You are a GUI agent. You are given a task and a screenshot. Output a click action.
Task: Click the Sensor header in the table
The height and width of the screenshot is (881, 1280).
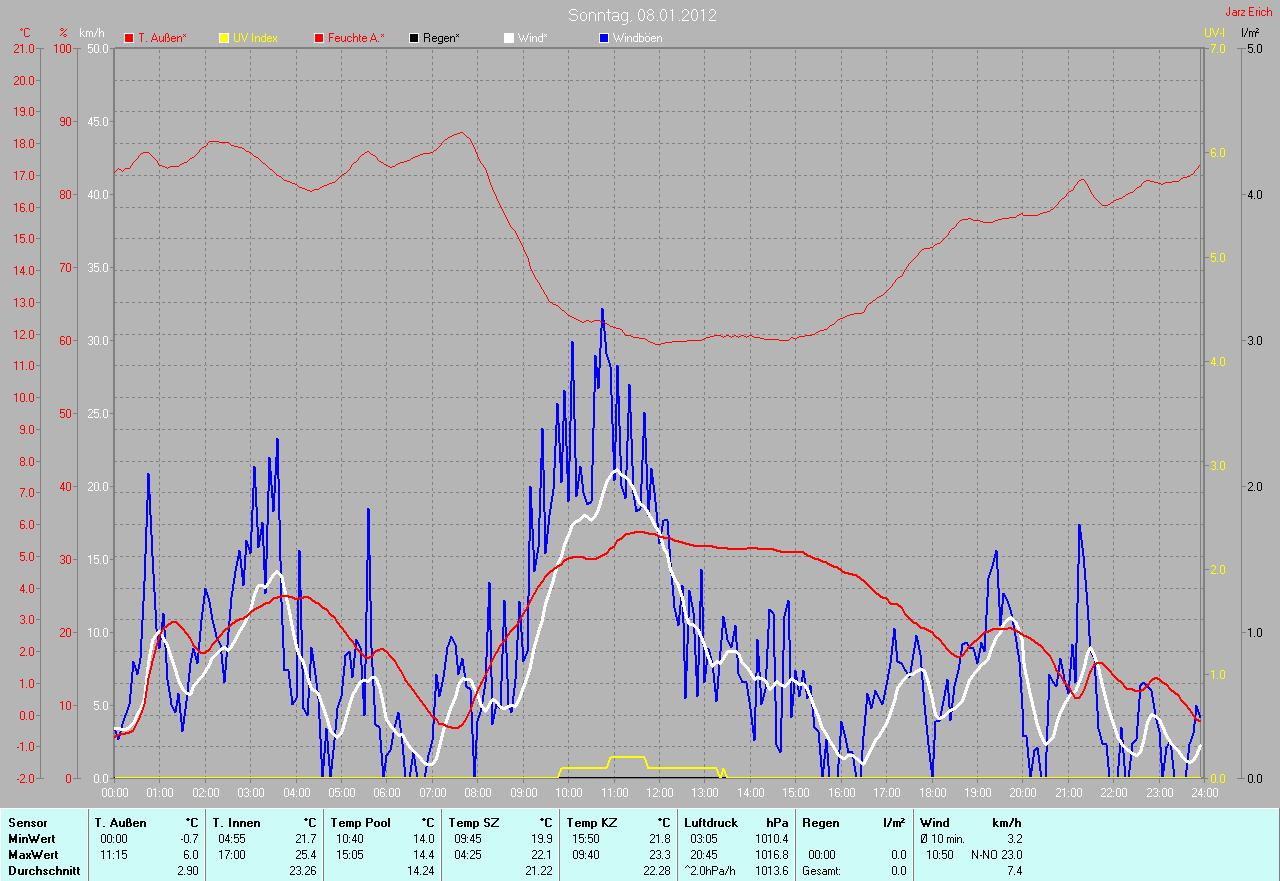point(27,822)
